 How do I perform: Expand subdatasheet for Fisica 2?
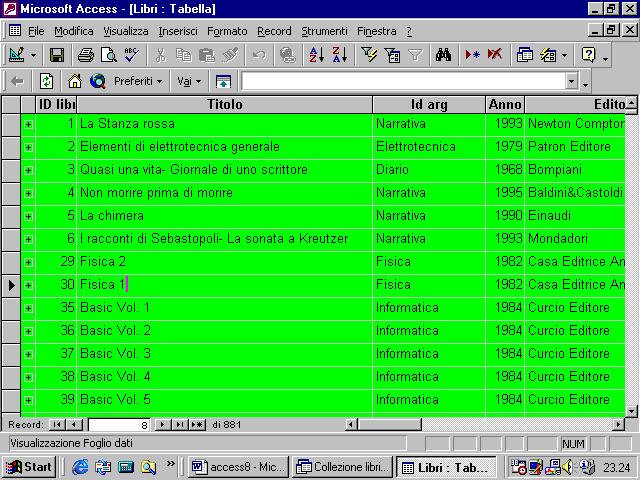[x=28, y=262]
